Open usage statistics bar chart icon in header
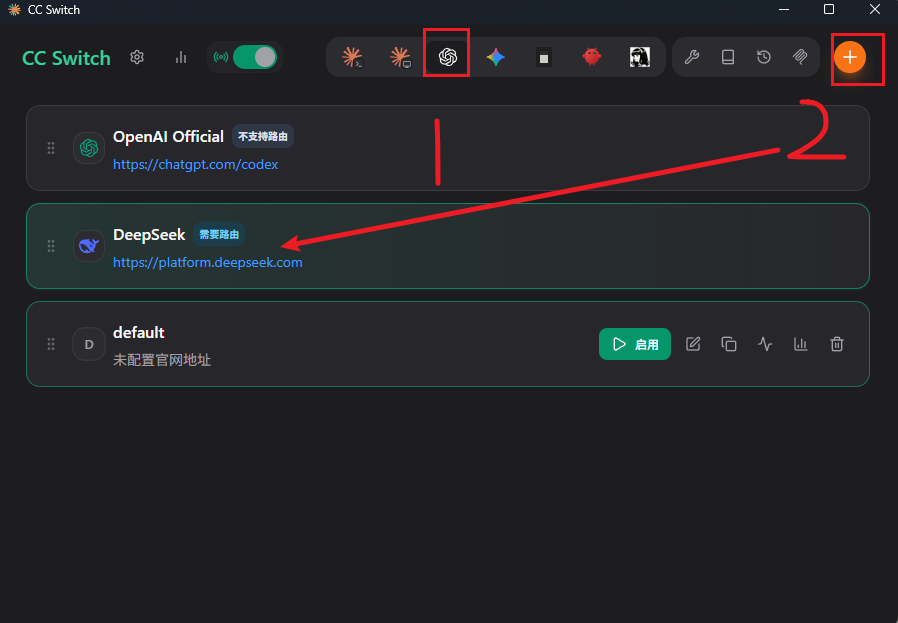The image size is (898, 623). click(181, 57)
